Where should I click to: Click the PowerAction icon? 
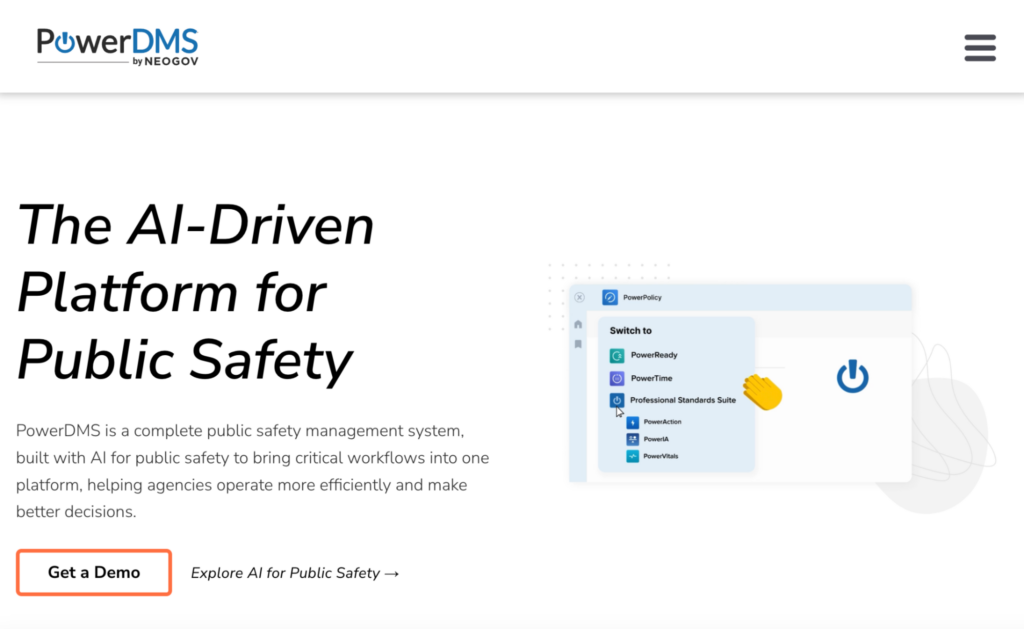(x=632, y=422)
